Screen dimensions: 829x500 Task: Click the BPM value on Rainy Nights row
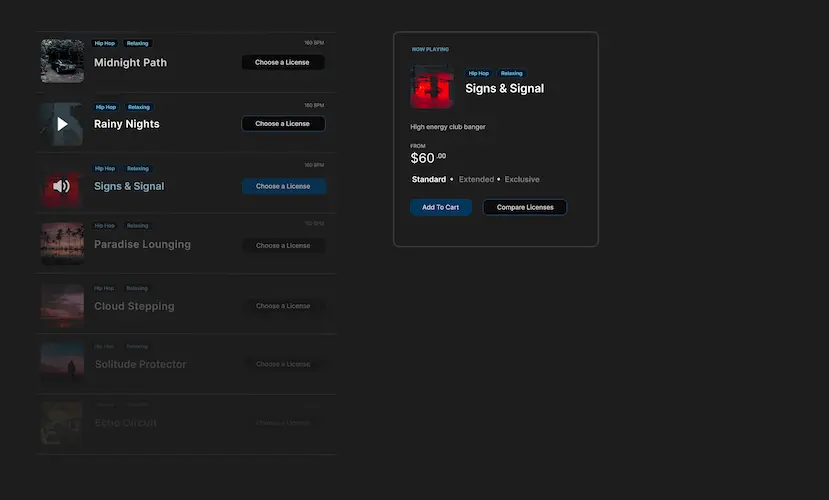click(x=314, y=105)
